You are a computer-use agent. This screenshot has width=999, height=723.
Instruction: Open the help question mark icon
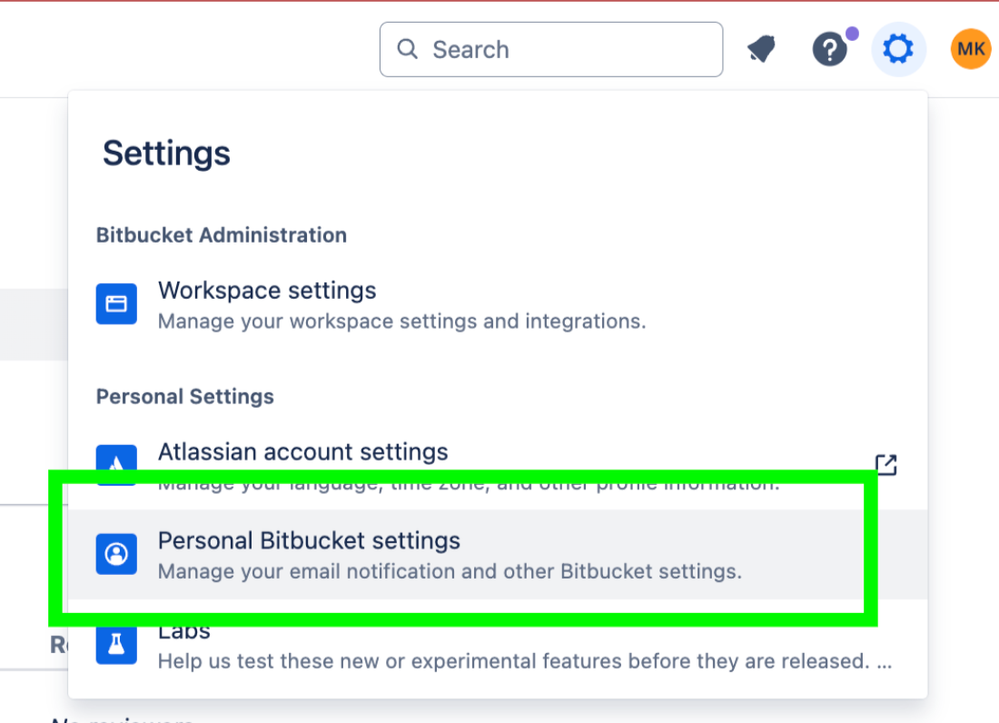[830, 50]
